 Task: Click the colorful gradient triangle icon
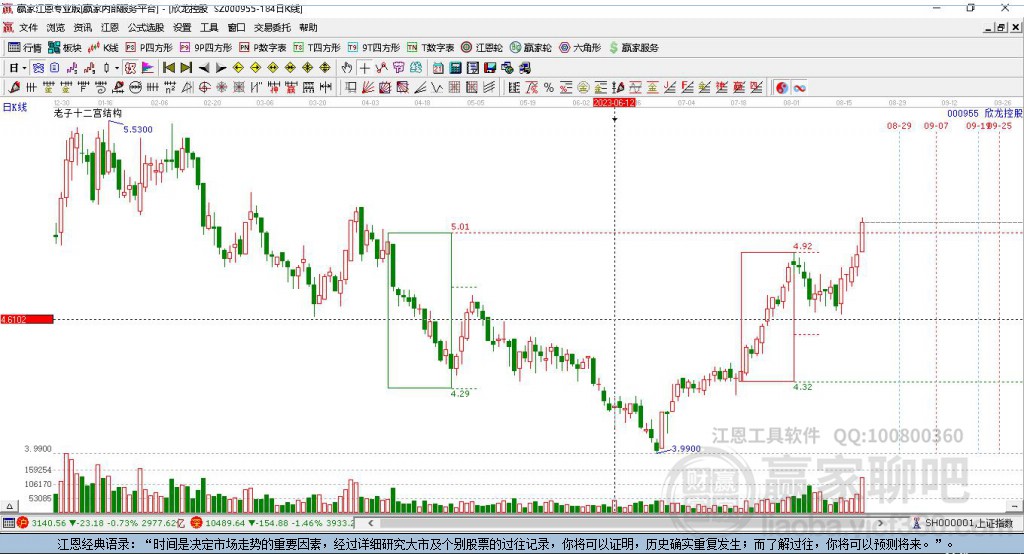click(x=148, y=67)
